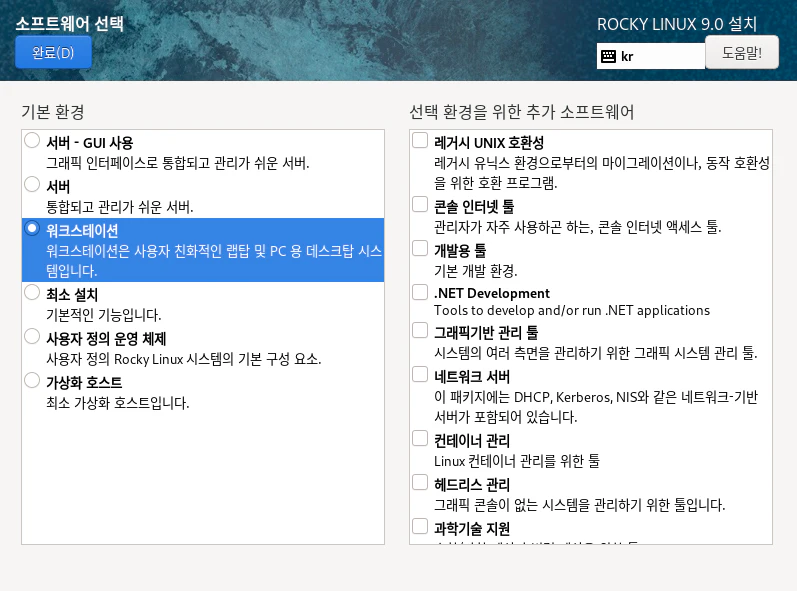Image resolution: width=797 pixels, height=591 pixels.
Task: Enable the 레거시 UNIX 호환성 checkbox
Action: point(420,140)
